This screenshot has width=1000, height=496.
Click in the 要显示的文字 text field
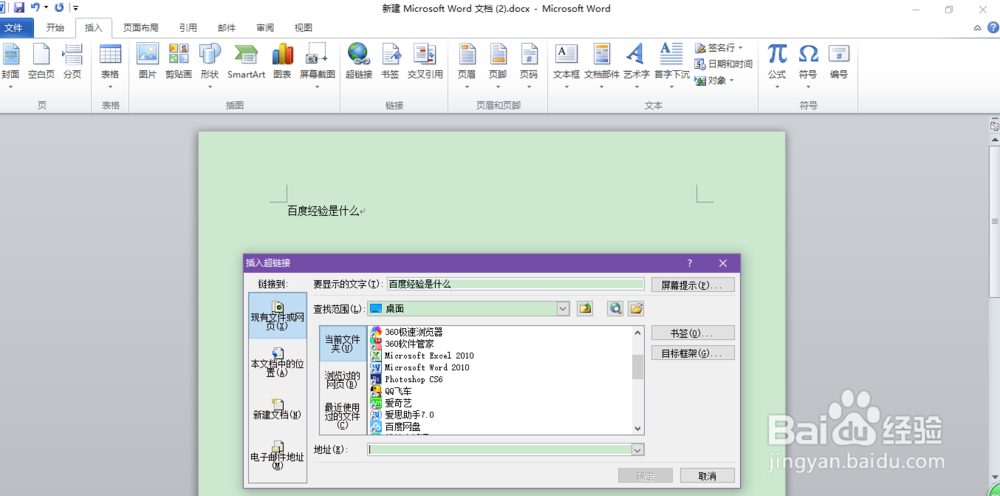tap(515, 284)
